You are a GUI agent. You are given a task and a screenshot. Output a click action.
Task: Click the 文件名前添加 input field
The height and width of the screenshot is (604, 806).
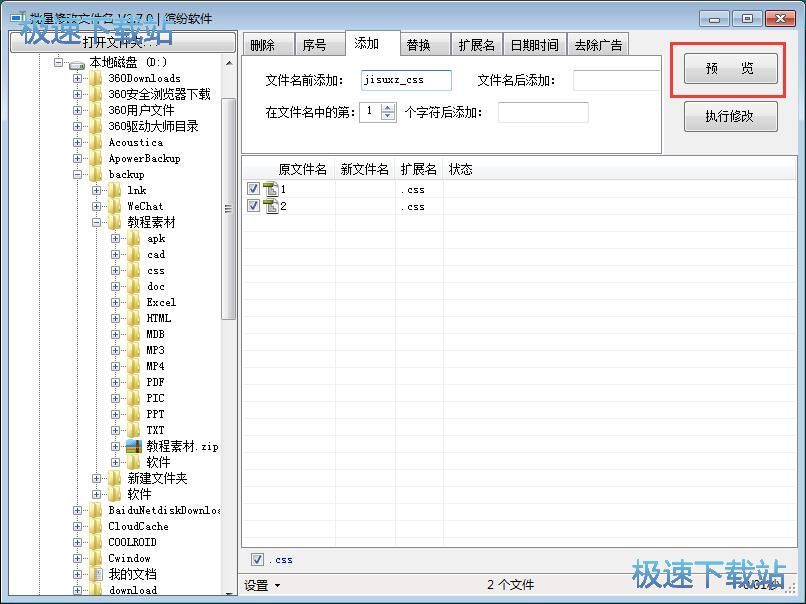[406, 80]
